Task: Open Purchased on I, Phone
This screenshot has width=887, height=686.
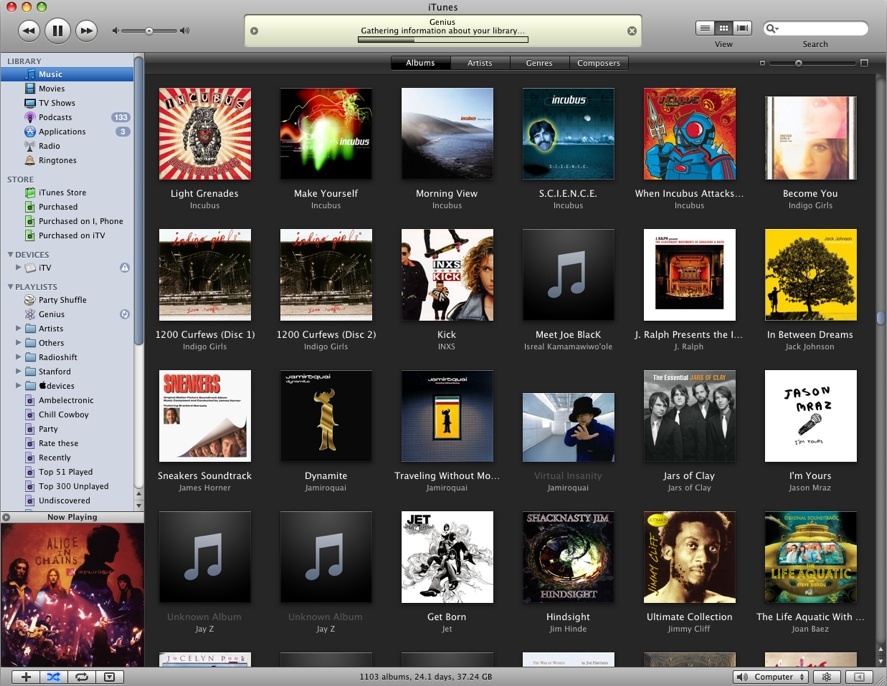Action: (67, 221)
